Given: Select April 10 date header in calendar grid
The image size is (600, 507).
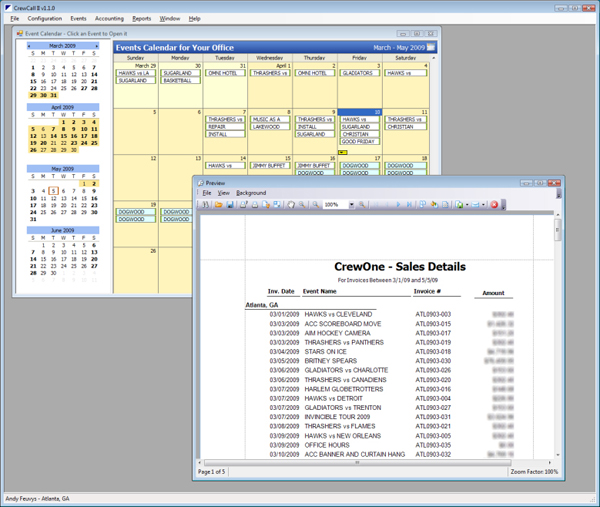Looking at the screenshot, I should [x=359, y=112].
